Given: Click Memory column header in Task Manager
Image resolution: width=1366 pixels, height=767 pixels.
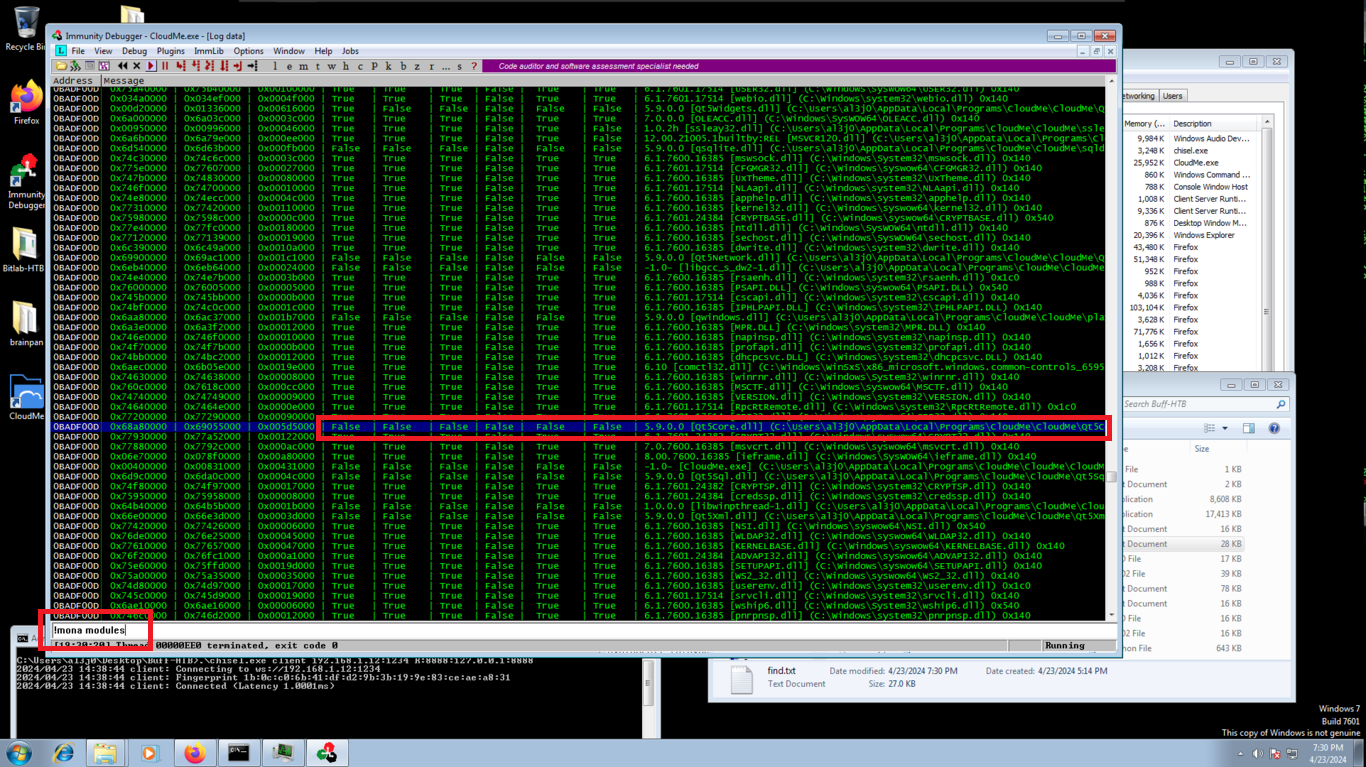Looking at the screenshot, I should tap(1144, 124).
